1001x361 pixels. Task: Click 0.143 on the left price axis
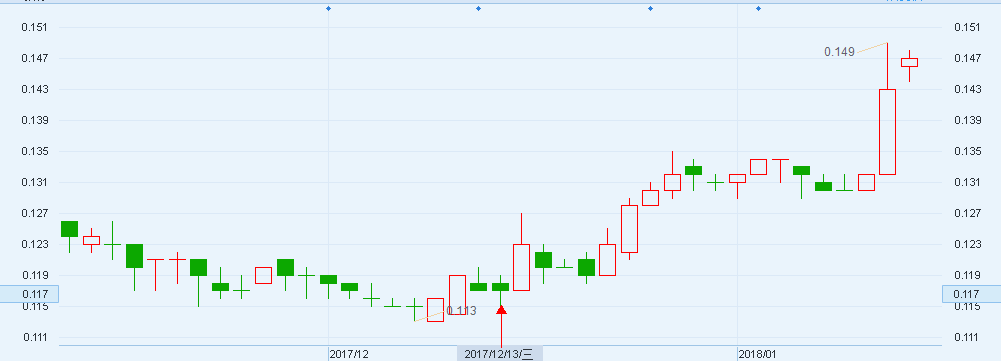(34, 89)
